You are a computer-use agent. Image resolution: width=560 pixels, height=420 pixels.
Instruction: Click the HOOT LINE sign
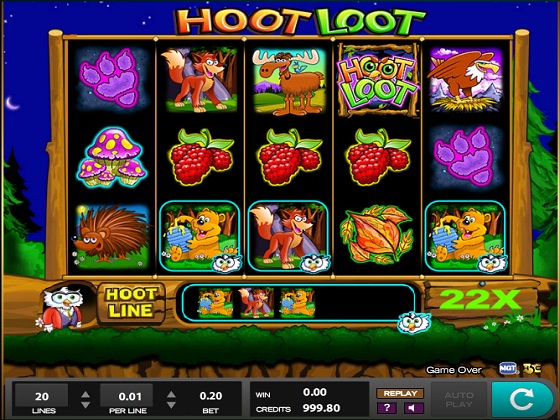(131, 302)
